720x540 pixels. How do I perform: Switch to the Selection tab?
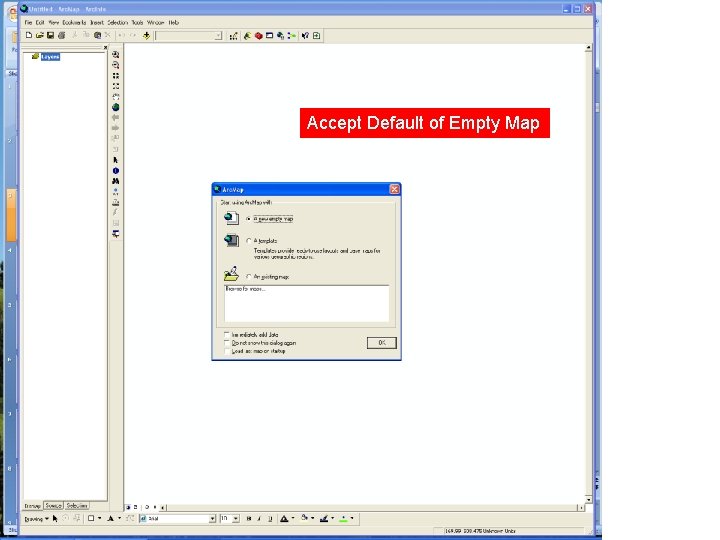click(77, 506)
